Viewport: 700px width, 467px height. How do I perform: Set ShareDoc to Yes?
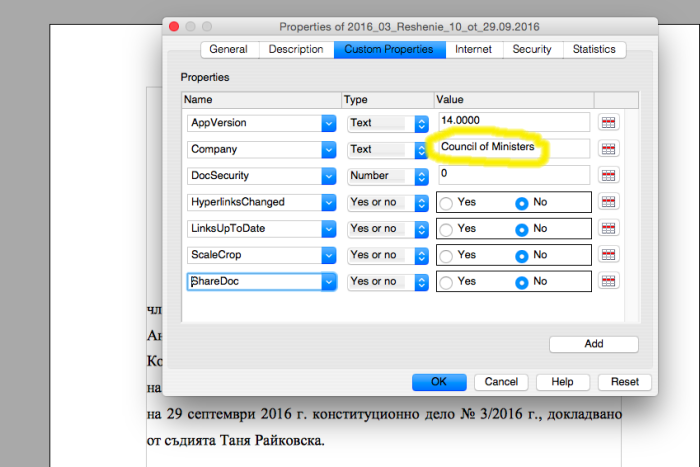[x=446, y=282]
